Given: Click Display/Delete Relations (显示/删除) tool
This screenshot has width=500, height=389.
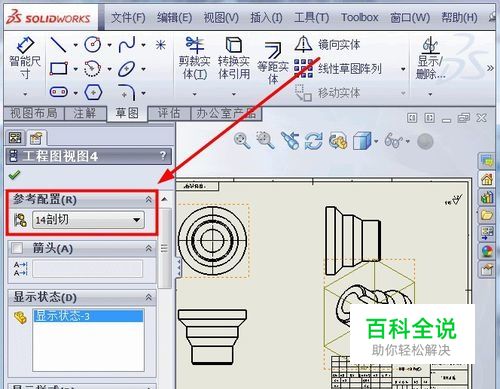Looking at the screenshot, I should [430, 59].
